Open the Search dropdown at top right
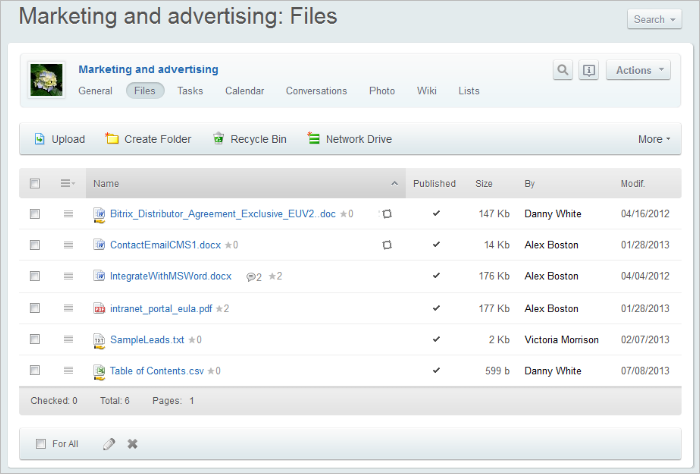This screenshot has width=700, height=474. 654,19
